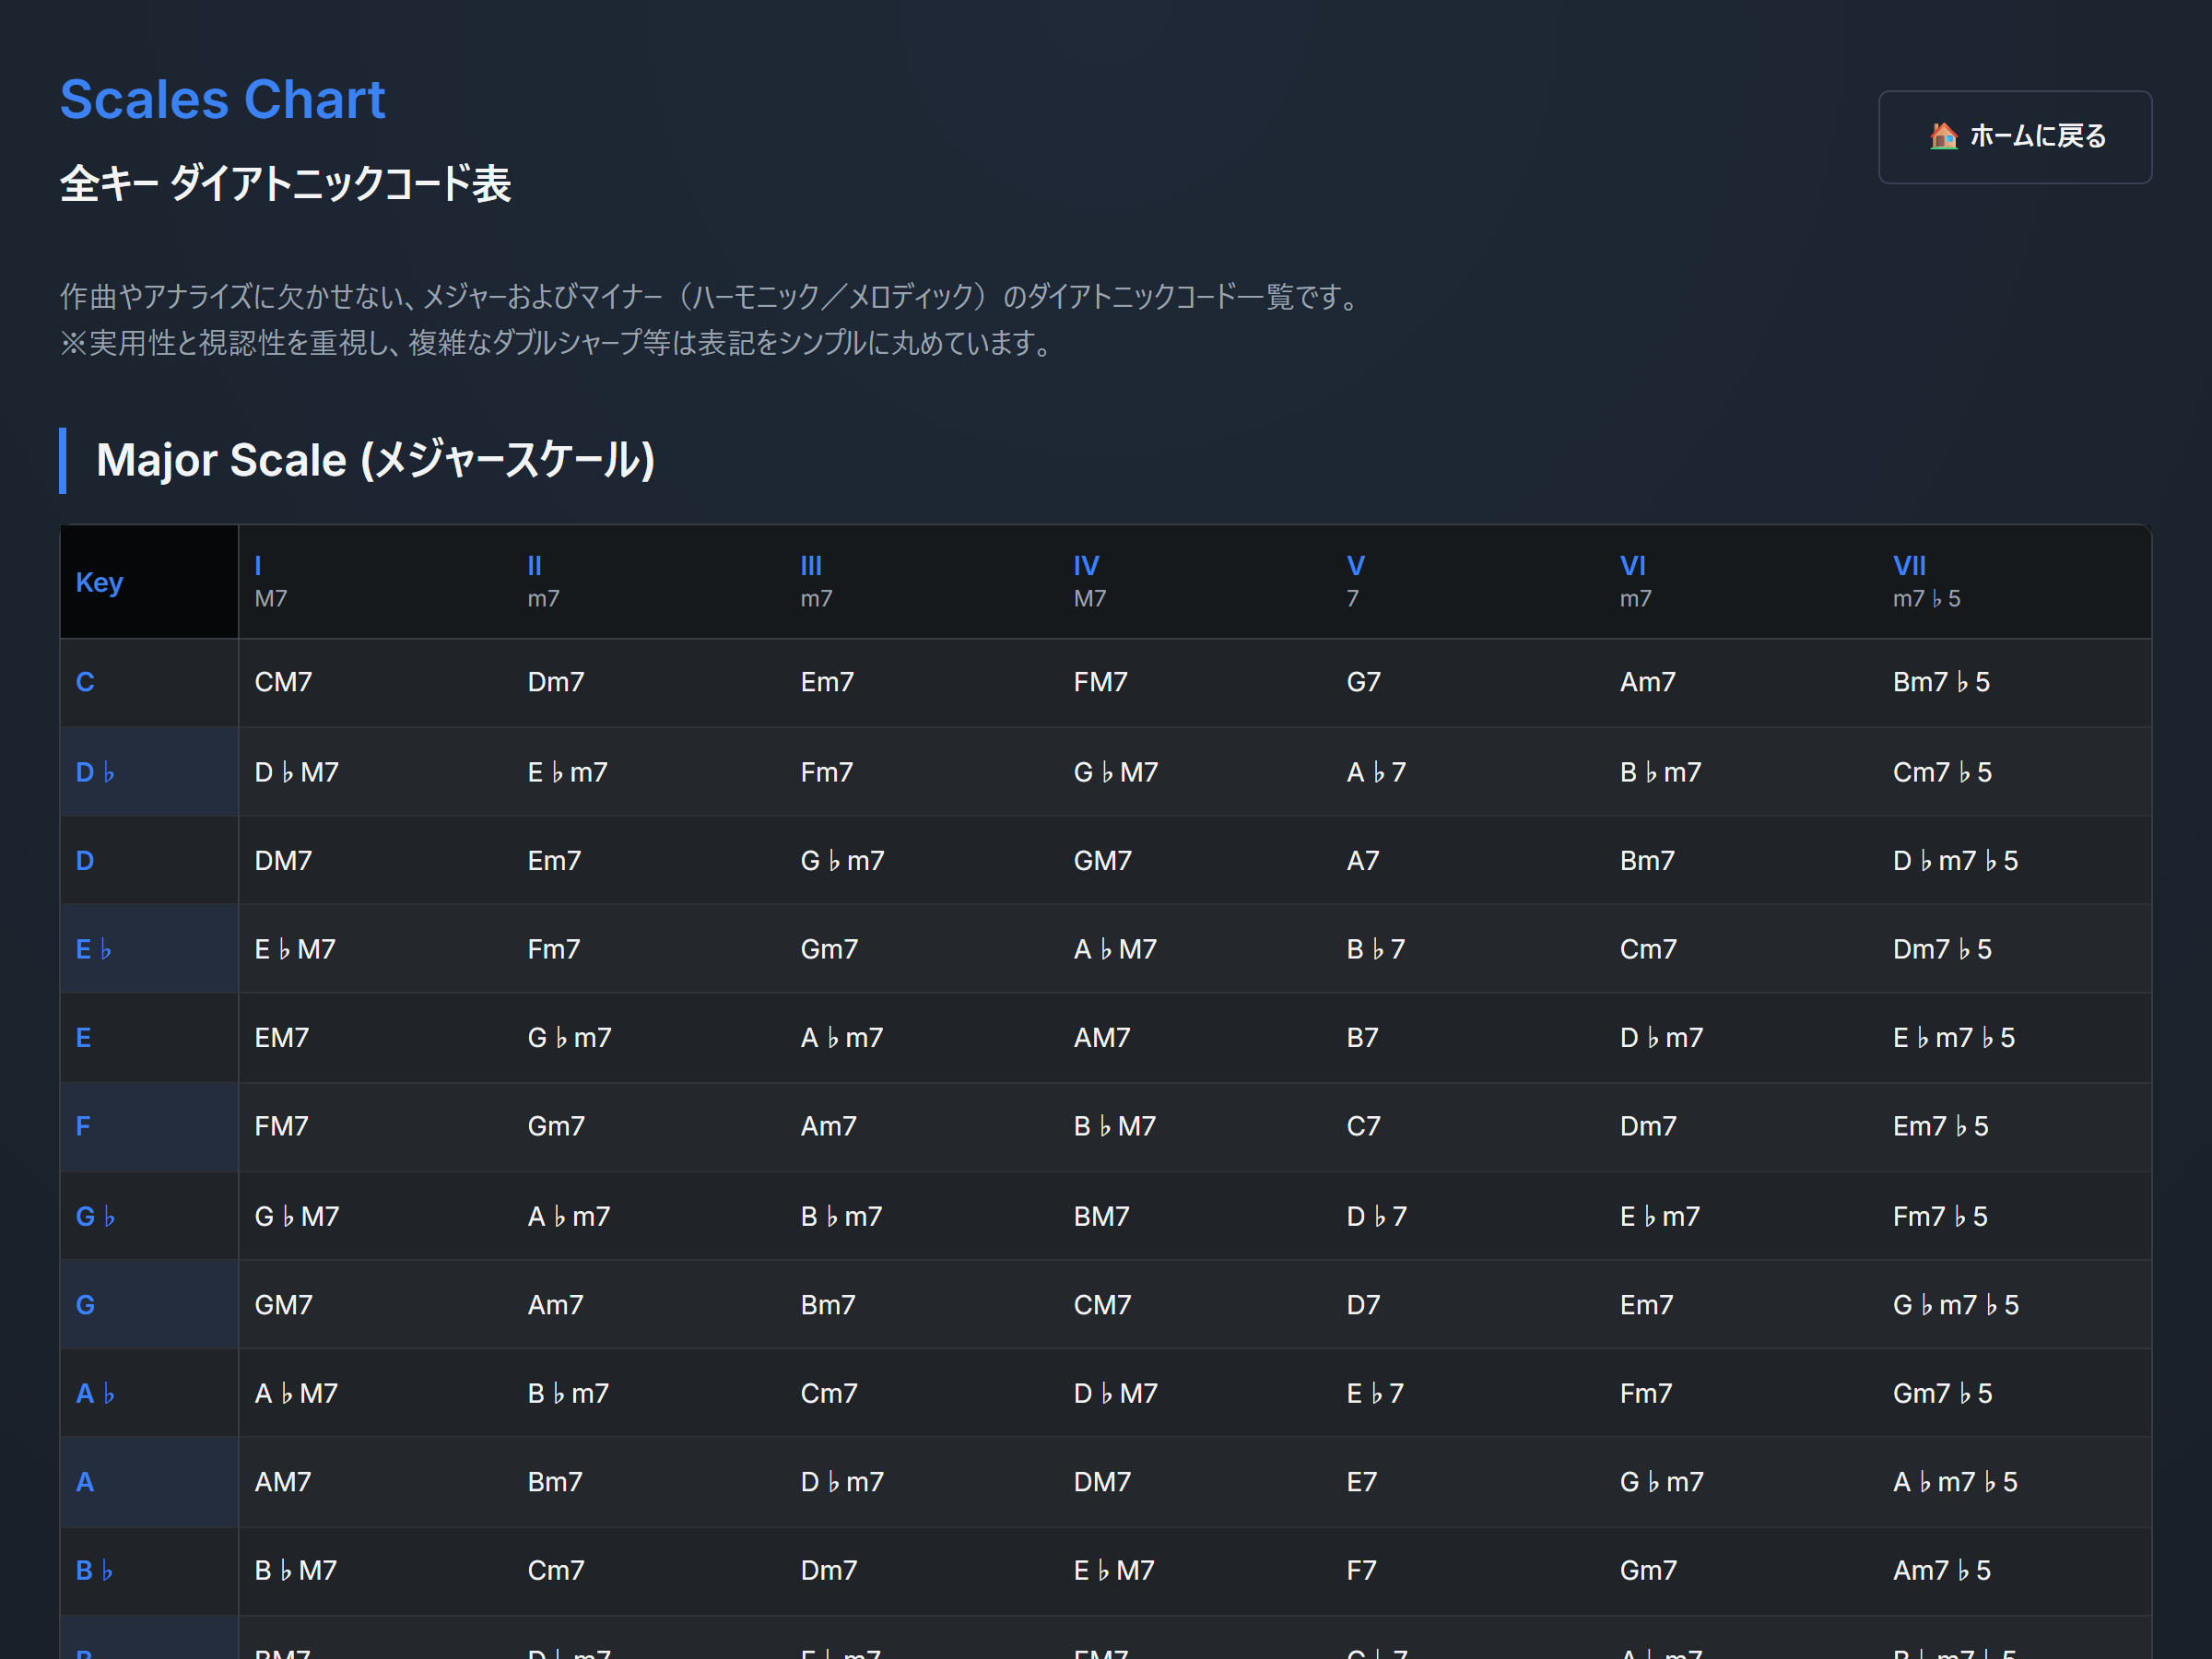Click the 全キー ダイアトニックコード表 subtitle
The width and height of the screenshot is (2212, 1659).
coord(286,184)
